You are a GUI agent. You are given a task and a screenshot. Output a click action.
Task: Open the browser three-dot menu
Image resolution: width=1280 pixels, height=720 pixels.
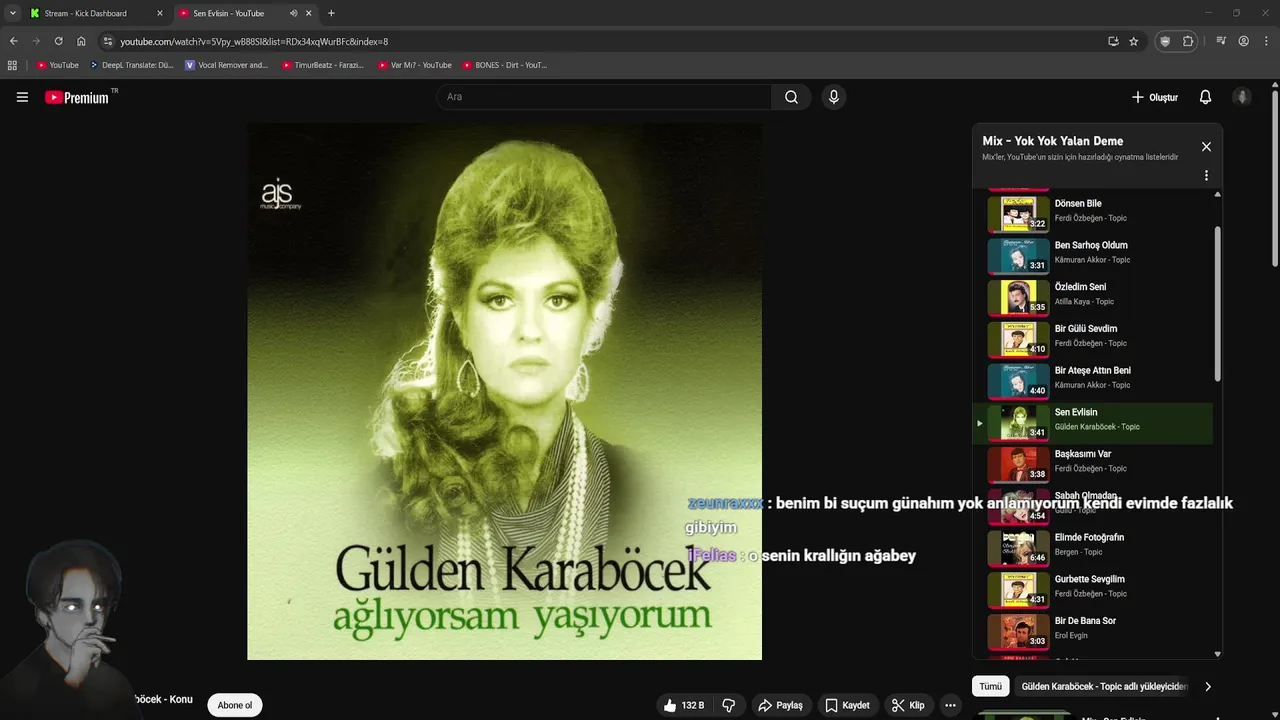click(1266, 41)
